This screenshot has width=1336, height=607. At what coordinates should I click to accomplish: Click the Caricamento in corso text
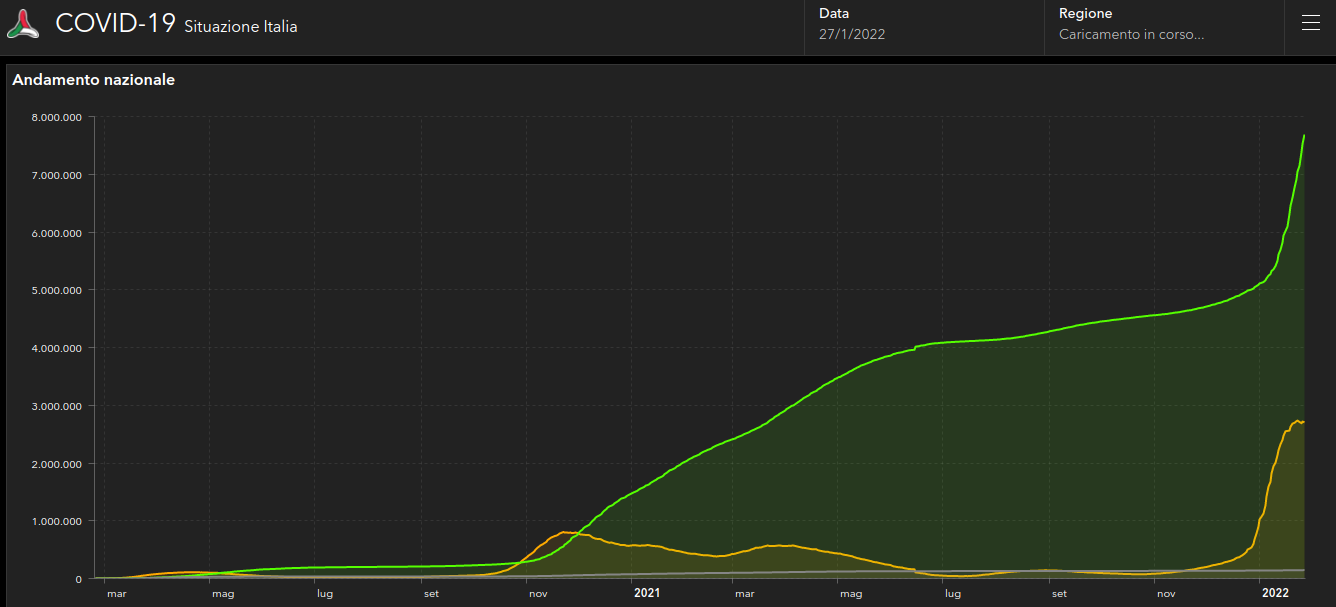click(1131, 34)
